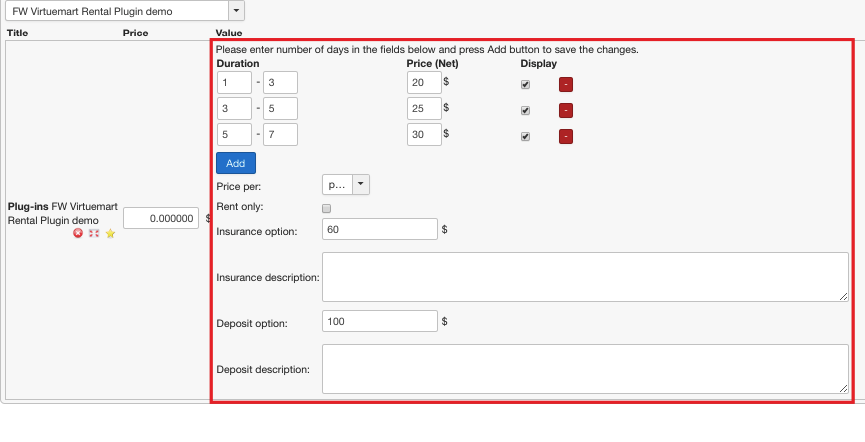This screenshot has width=865, height=442.
Task: Remove the 1-3 duration row
Action: [565, 85]
